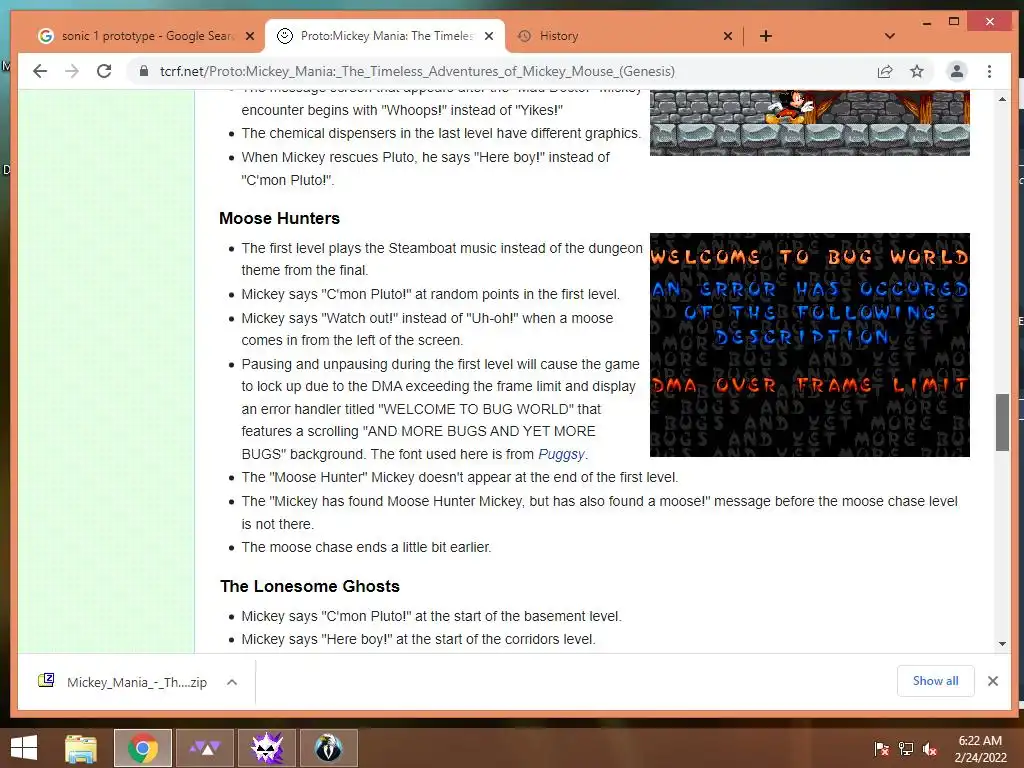Open the spiky purple face taskbar app
This screenshot has height=768, width=1024.
[x=267, y=748]
